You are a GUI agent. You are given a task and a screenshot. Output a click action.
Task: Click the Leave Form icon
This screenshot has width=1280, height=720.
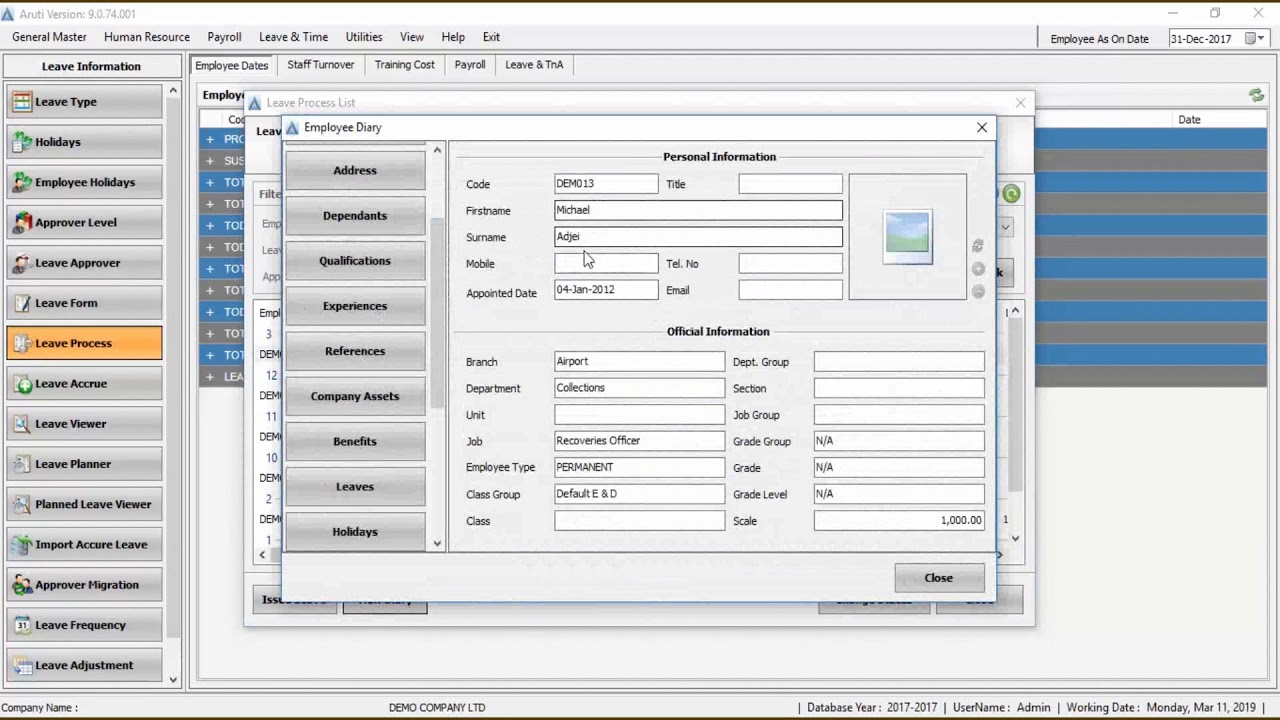(x=22, y=303)
